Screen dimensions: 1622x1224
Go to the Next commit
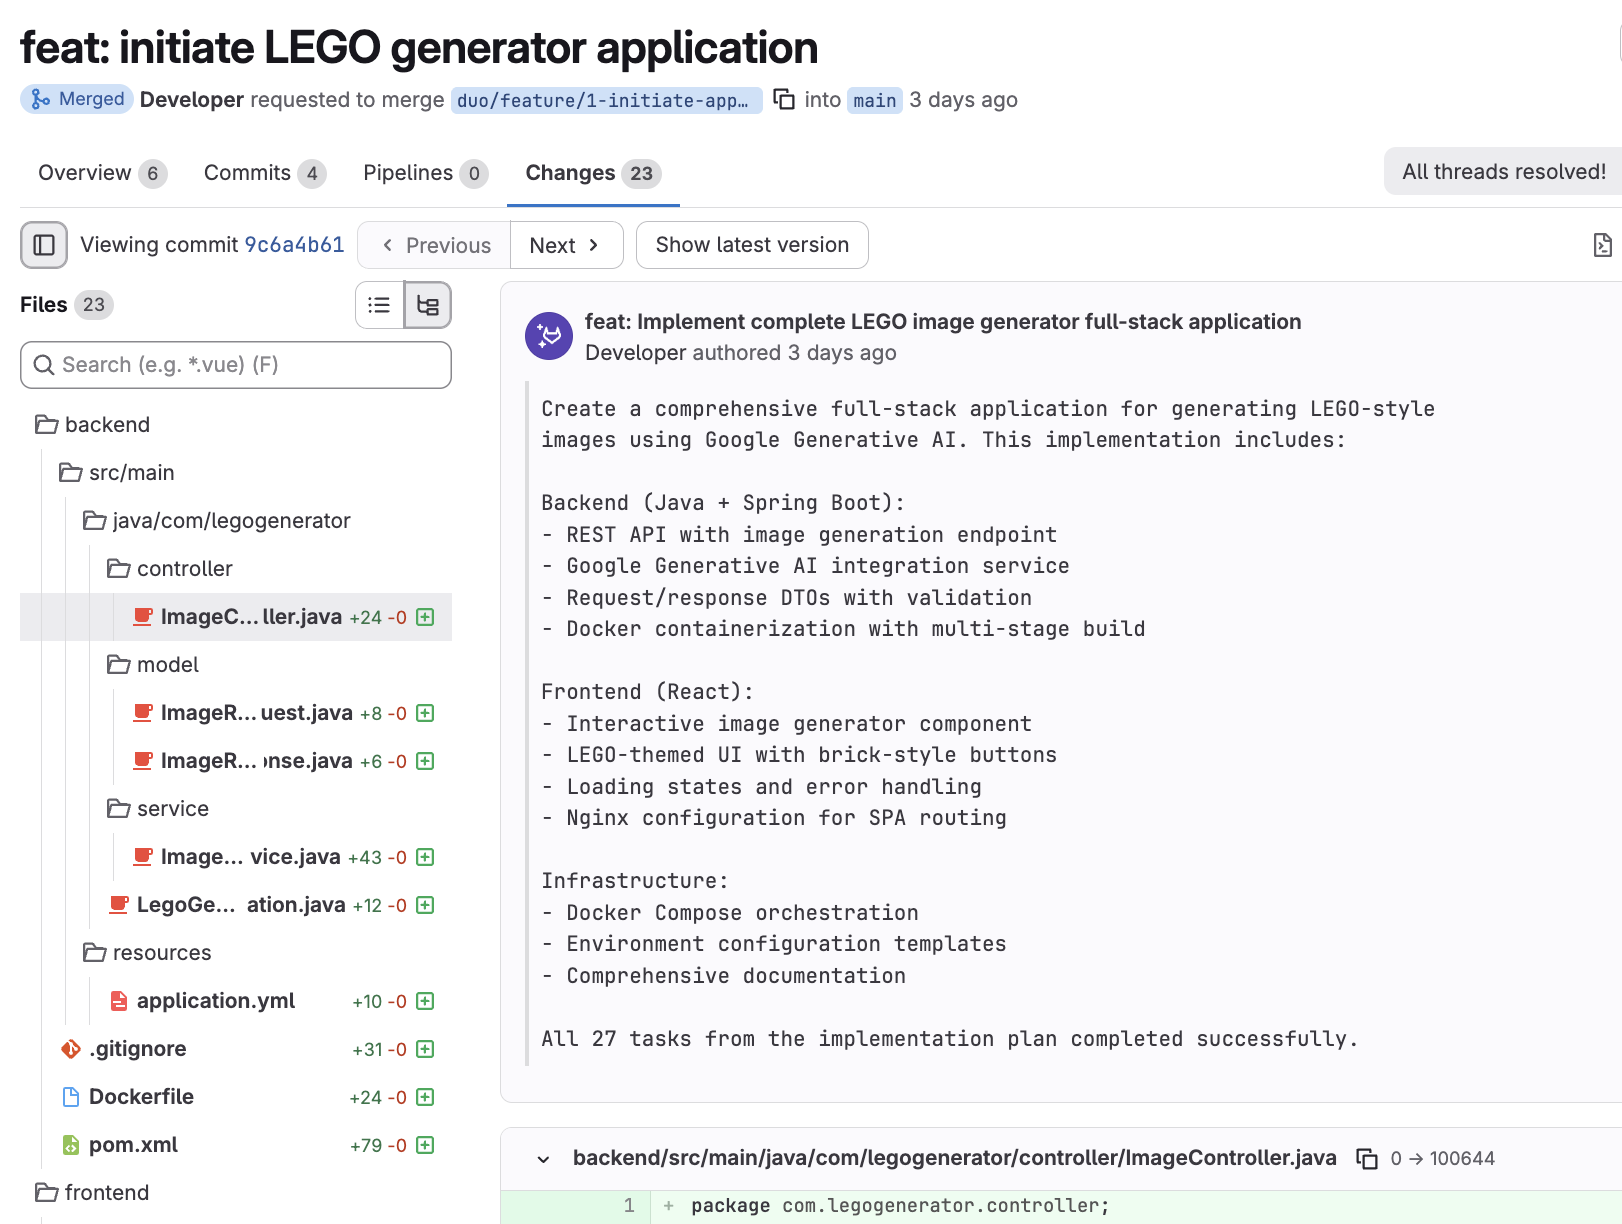(566, 245)
